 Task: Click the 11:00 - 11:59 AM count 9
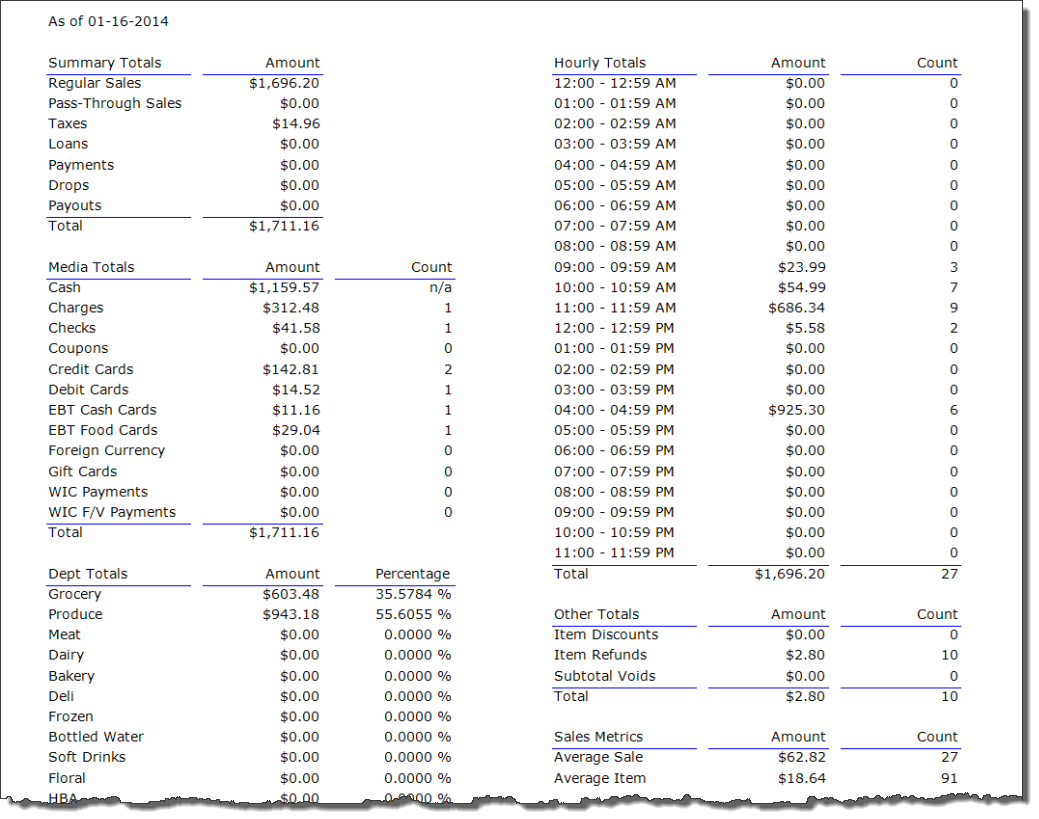coord(954,307)
